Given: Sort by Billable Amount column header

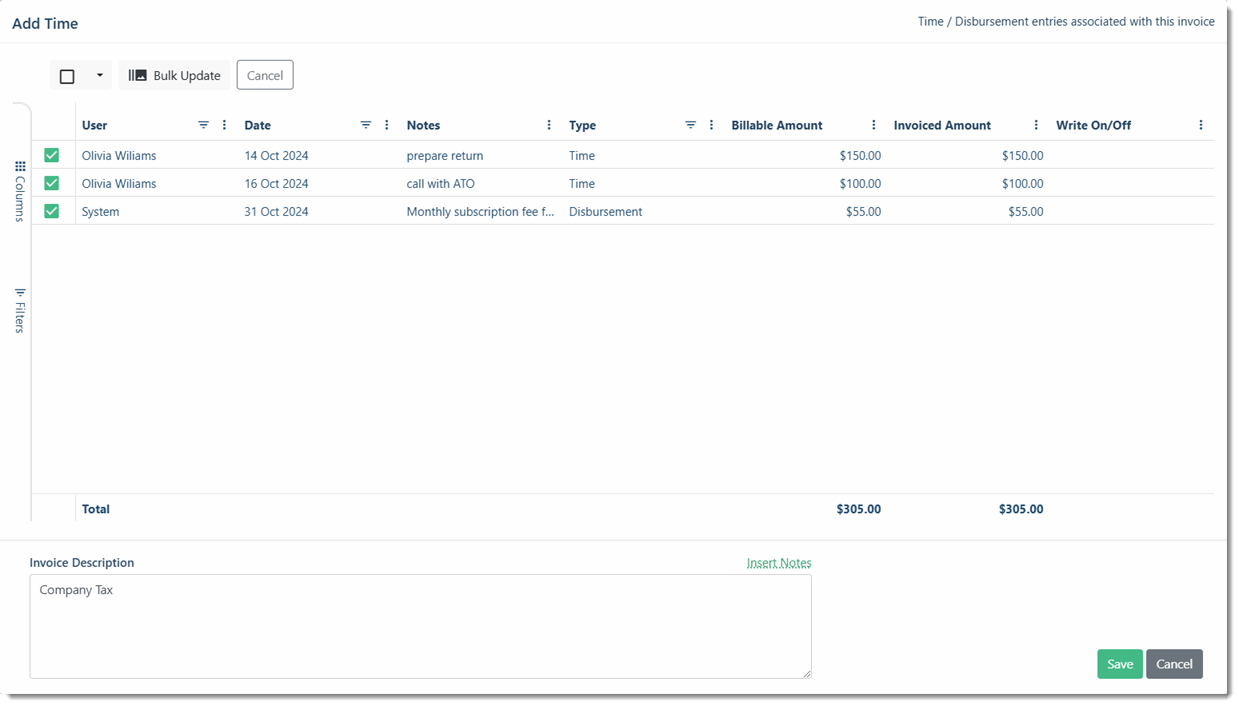Looking at the screenshot, I should click(x=777, y=125).
